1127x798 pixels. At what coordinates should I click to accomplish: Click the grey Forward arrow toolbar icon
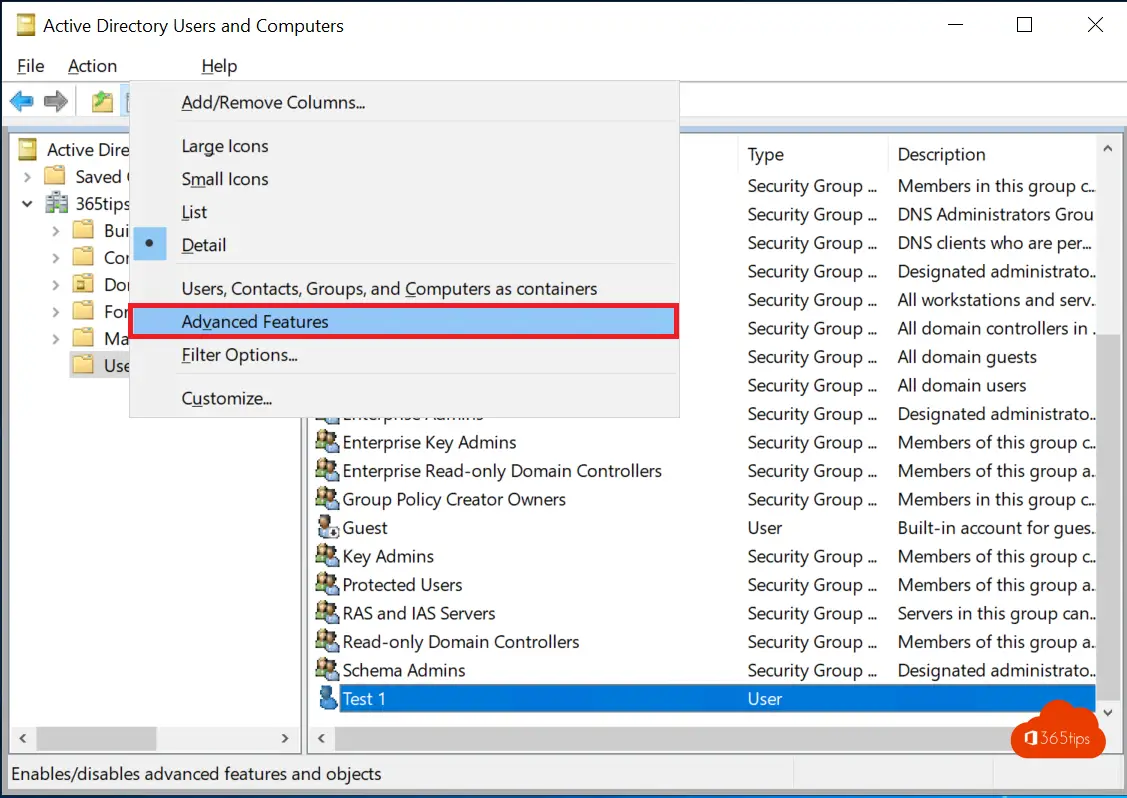56,101
